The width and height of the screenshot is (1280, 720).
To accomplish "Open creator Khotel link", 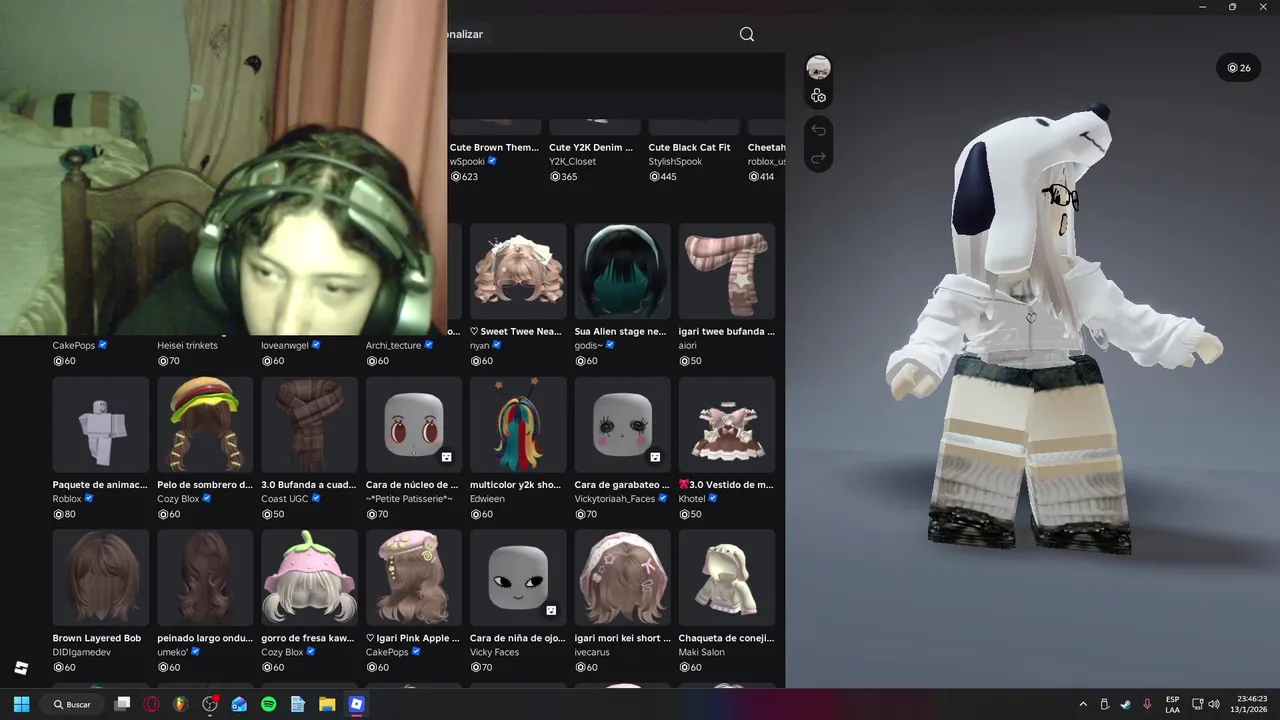I will point(692,498).
